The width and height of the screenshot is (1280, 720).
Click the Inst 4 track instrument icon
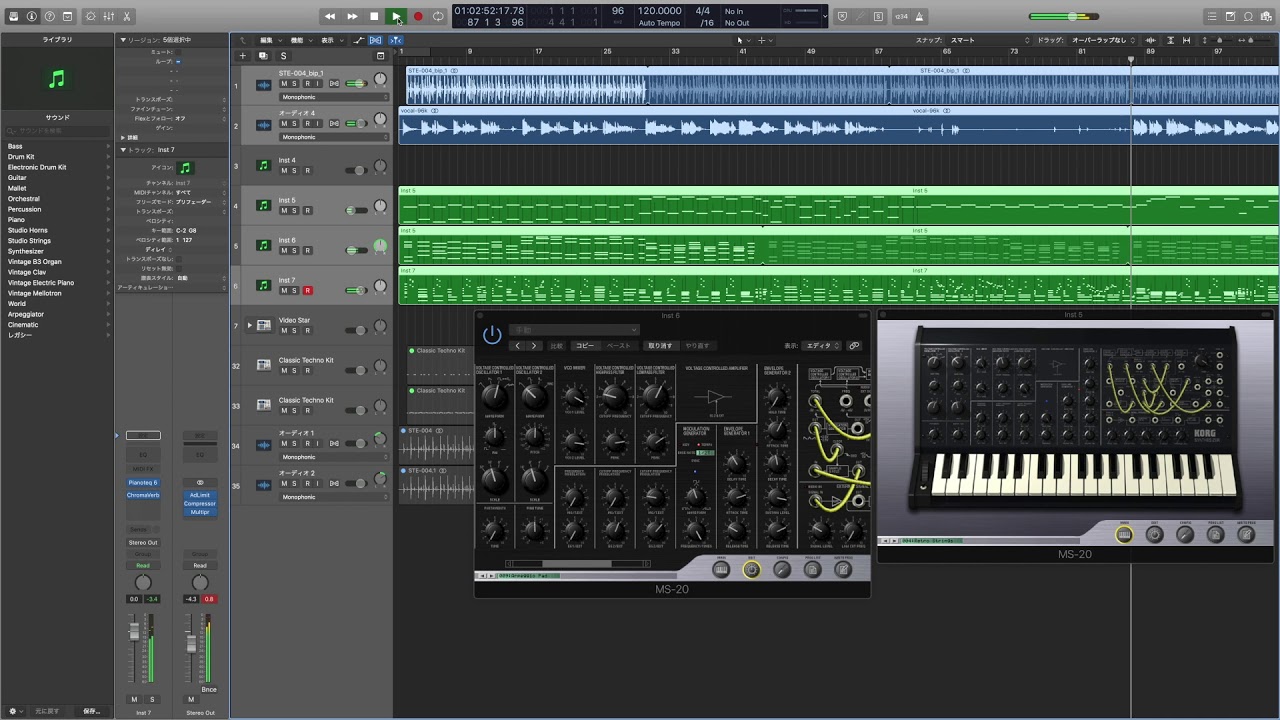(x=263, y=165)
